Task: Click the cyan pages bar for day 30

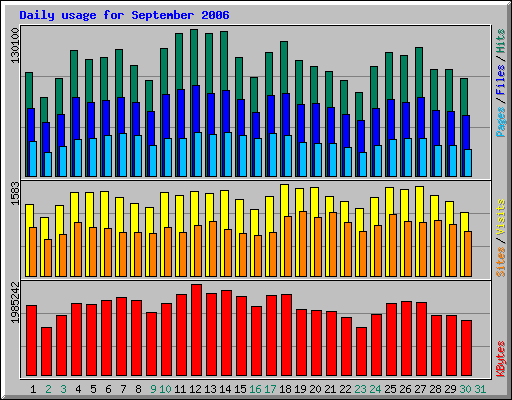Action: click(468, 163)
